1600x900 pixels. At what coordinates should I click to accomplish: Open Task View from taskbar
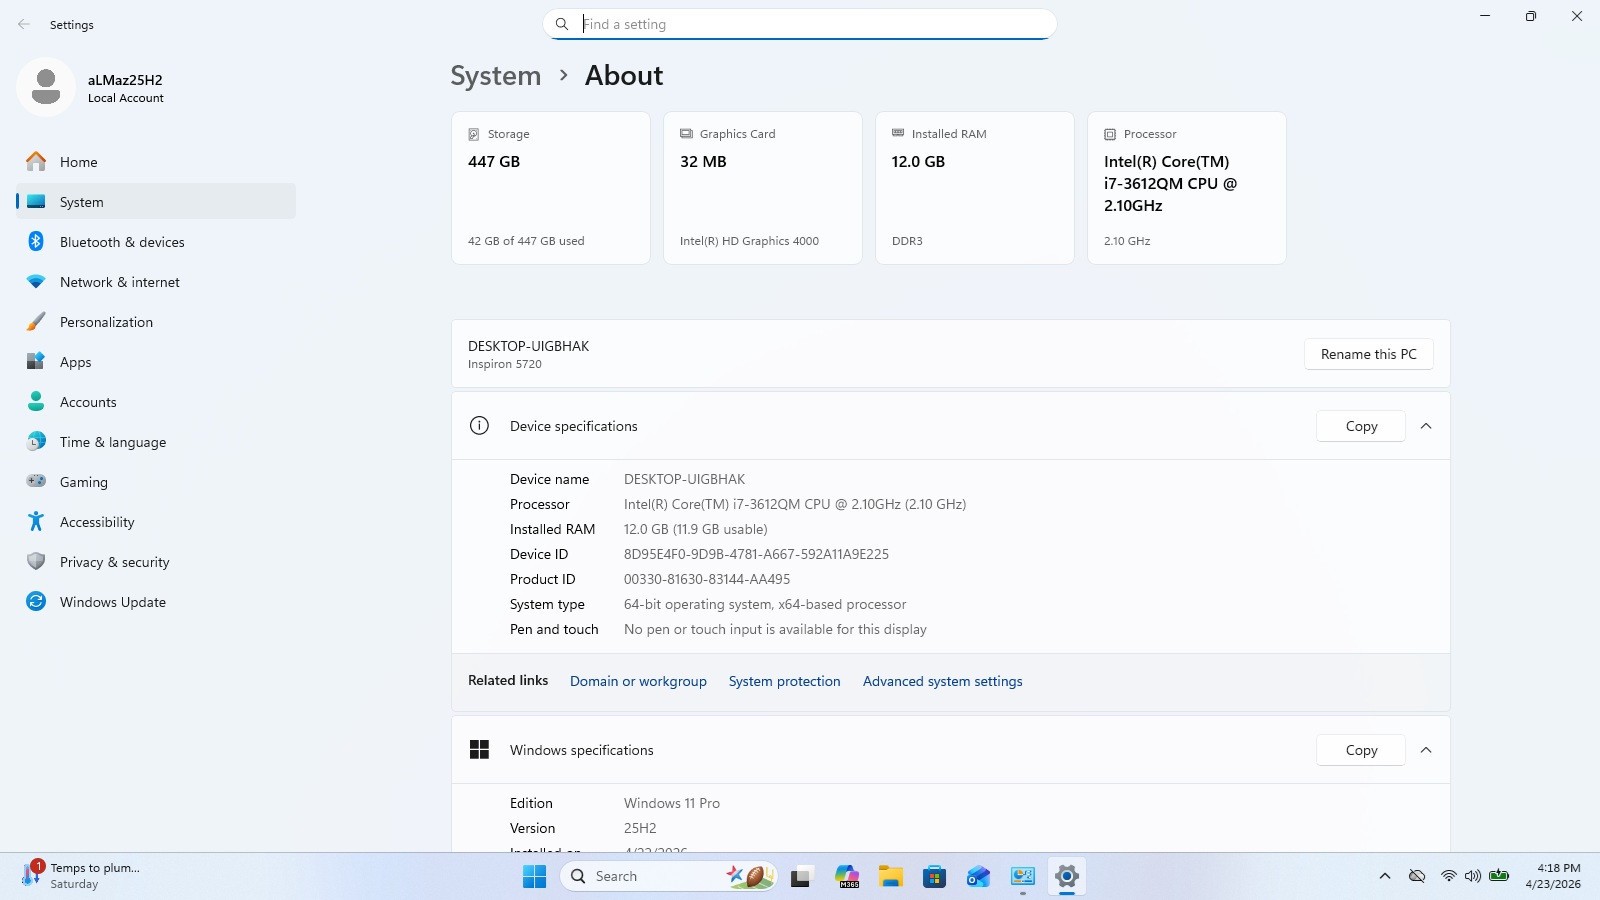click(x=801, y=877)
